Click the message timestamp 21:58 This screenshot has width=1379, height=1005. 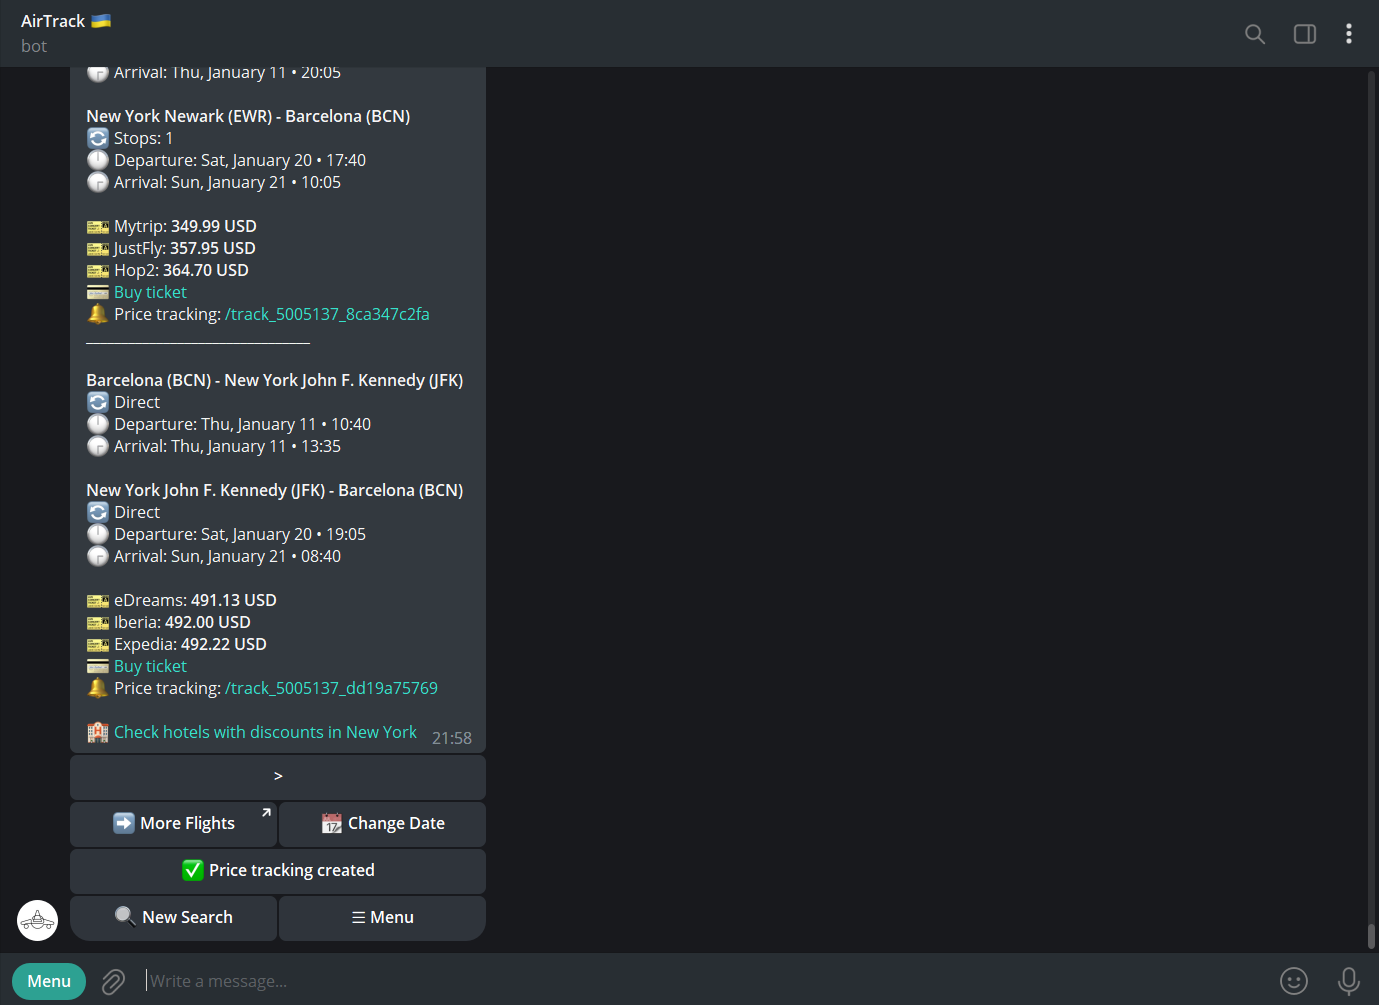click(452, 738)
